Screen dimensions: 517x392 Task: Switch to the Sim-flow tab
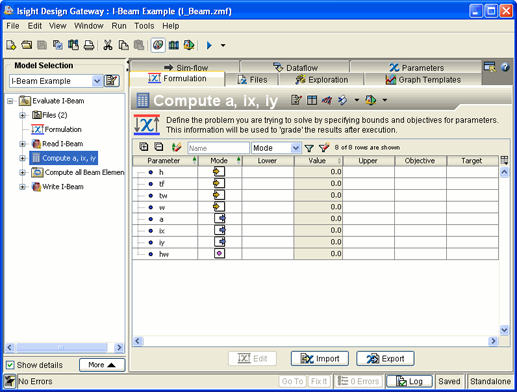click(186, 67)
